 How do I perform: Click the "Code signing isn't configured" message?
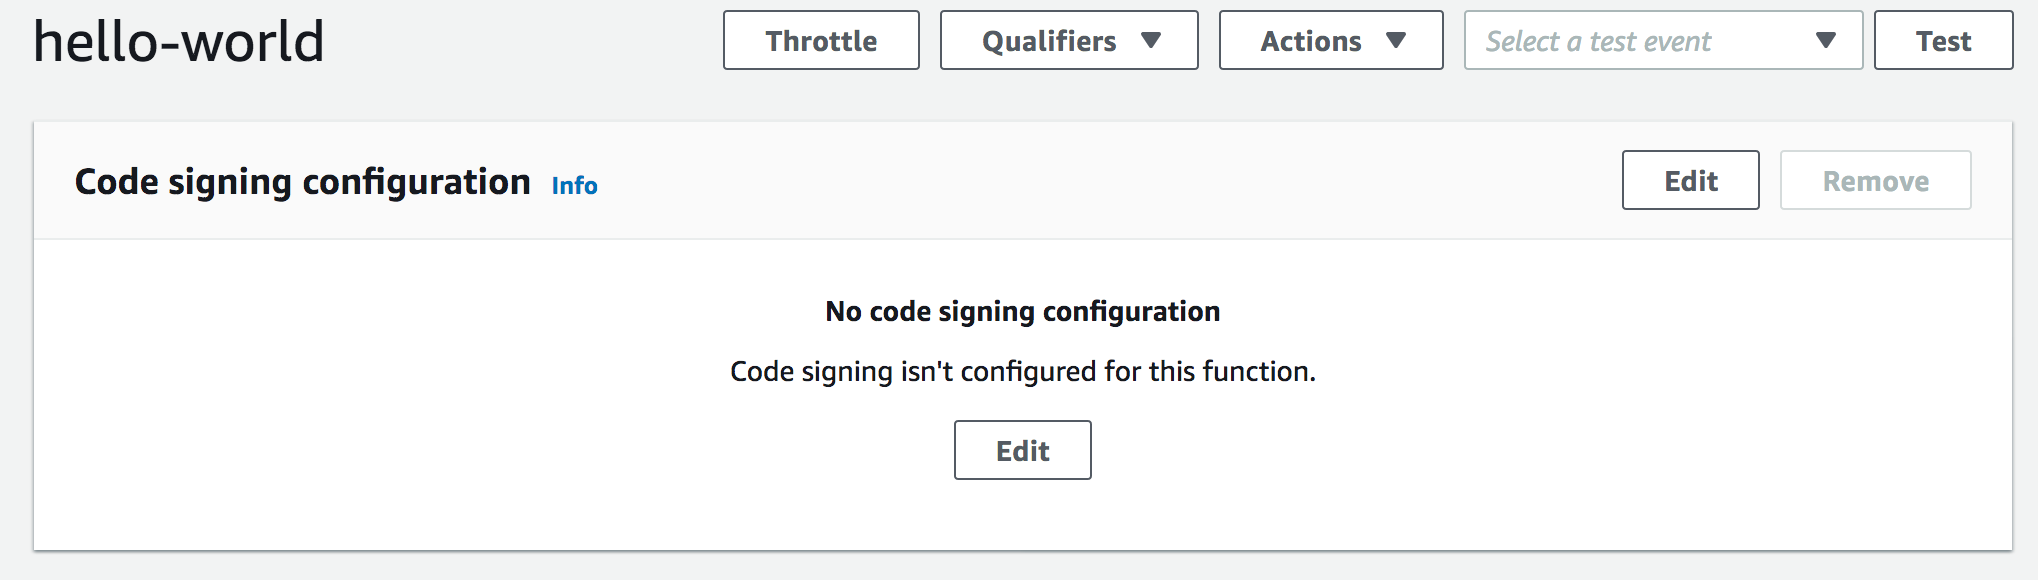(1022, 372)
